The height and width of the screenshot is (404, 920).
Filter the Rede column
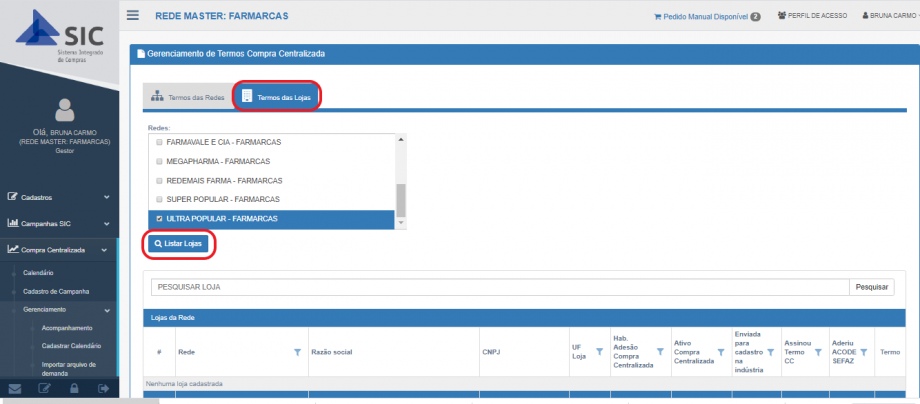click(297, 352)
